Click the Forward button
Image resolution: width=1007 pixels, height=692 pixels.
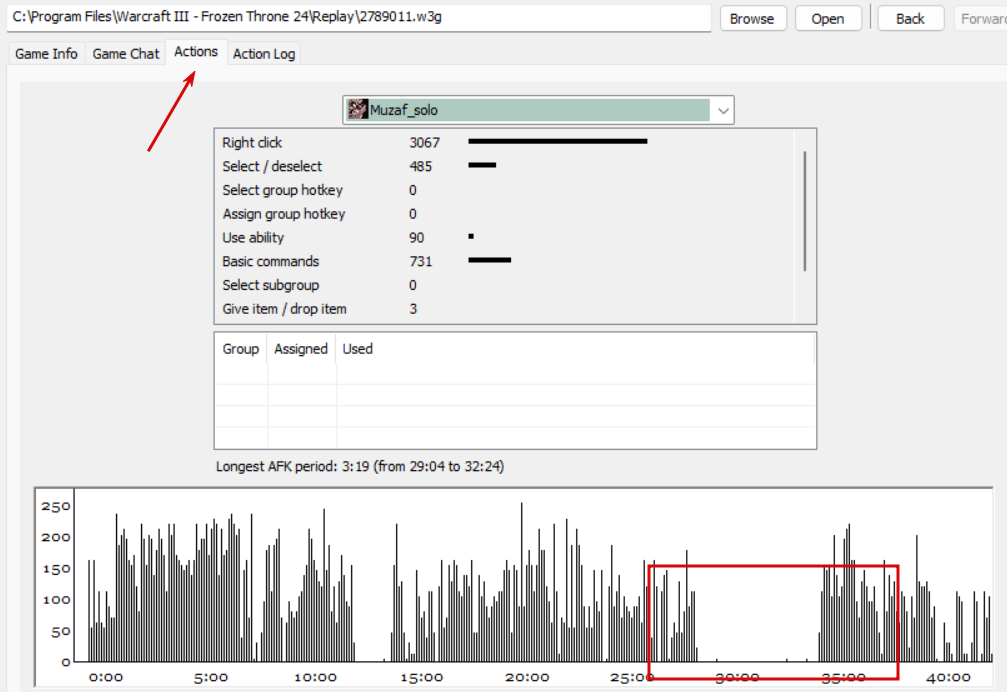(981, 19)
